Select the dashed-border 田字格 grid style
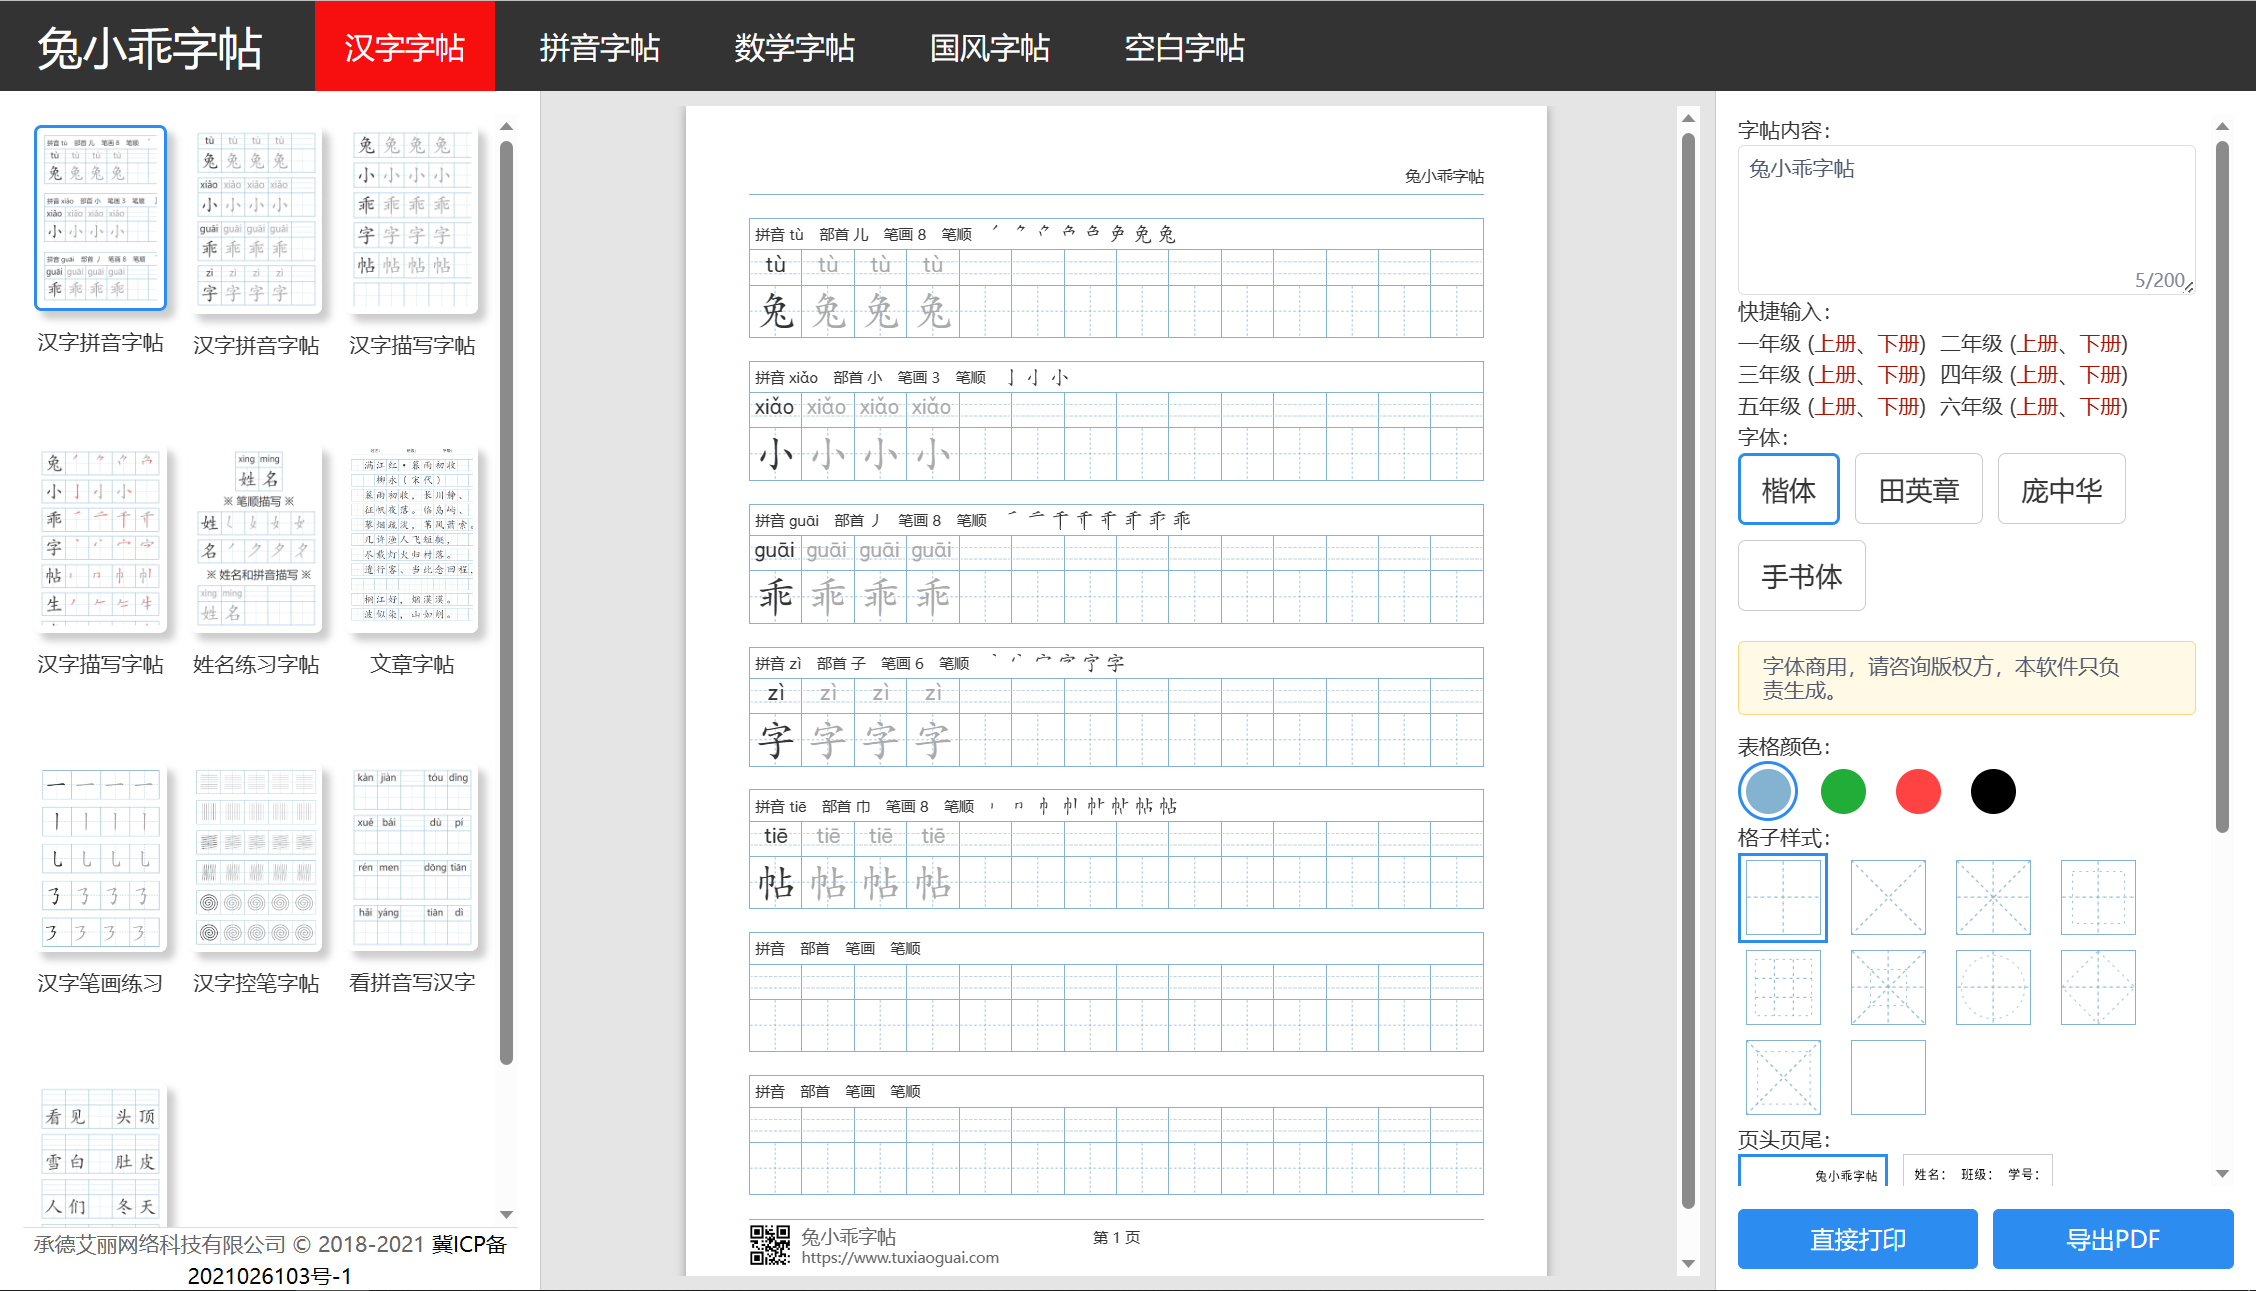Image resolution: width=2256 pixels, height=1291 pixels. [x=1783, y=987]
